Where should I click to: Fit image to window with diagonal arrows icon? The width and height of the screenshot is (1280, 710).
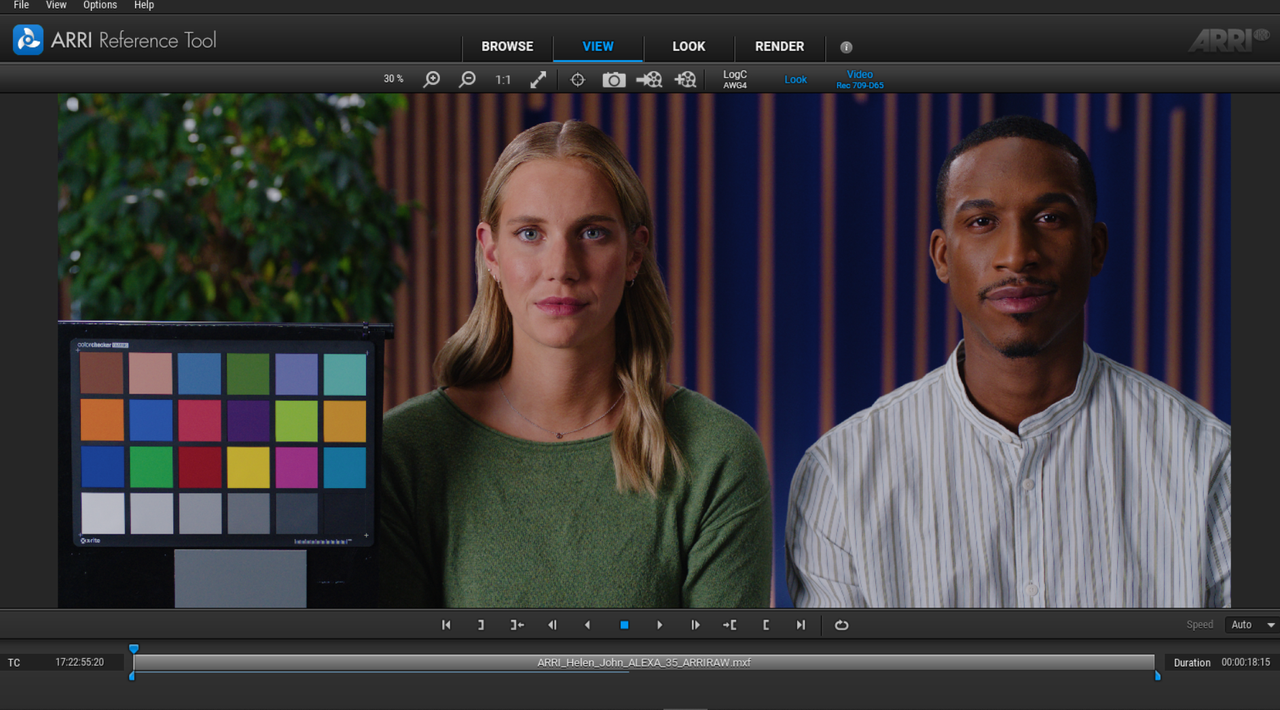tap(538, 79)
